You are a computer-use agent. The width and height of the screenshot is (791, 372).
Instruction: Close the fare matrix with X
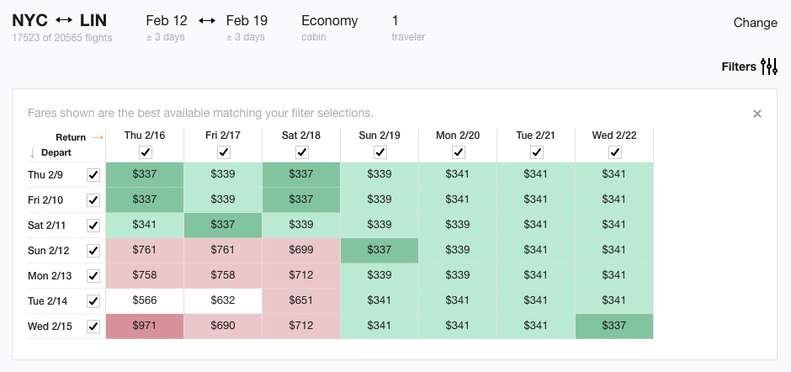(757, 114)
